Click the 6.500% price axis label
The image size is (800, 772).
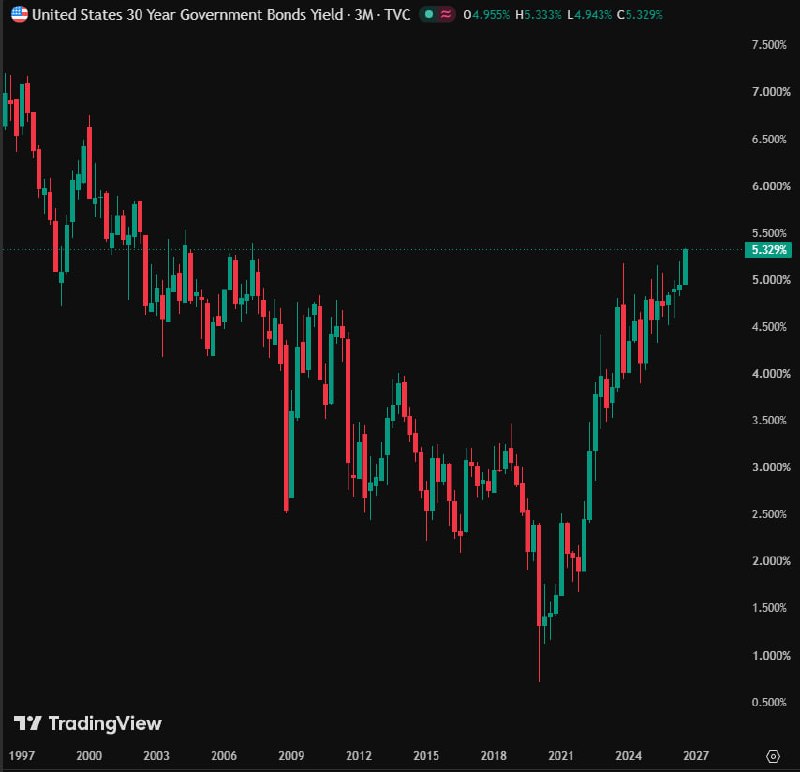pos(769,139)
